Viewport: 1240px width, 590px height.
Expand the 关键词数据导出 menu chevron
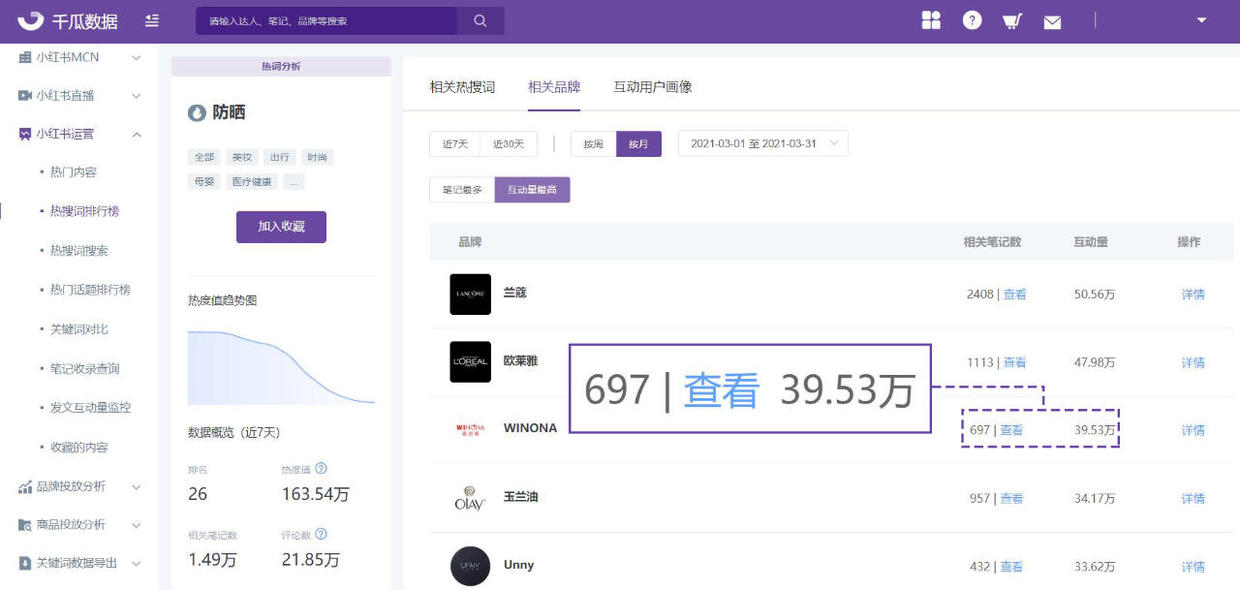tap(137, 563)
